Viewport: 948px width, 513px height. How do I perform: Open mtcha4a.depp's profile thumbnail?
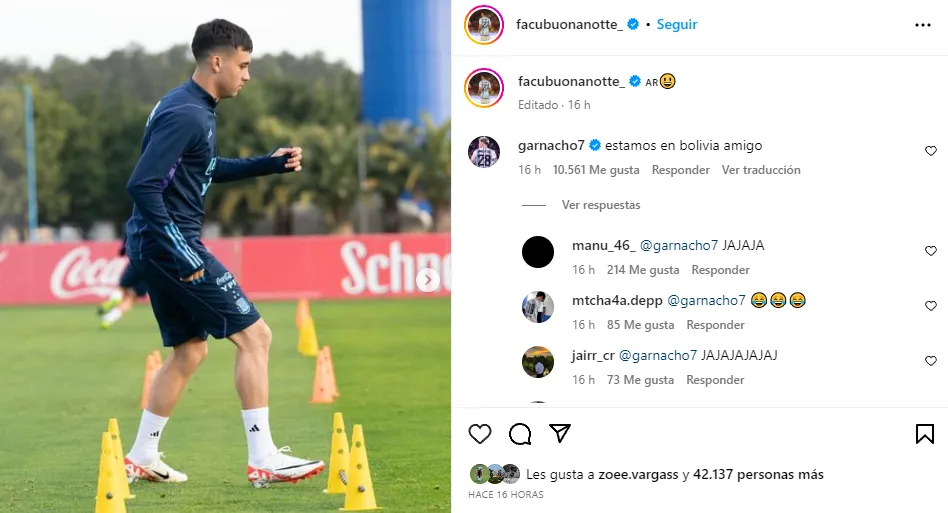click(x=537, y=307)
